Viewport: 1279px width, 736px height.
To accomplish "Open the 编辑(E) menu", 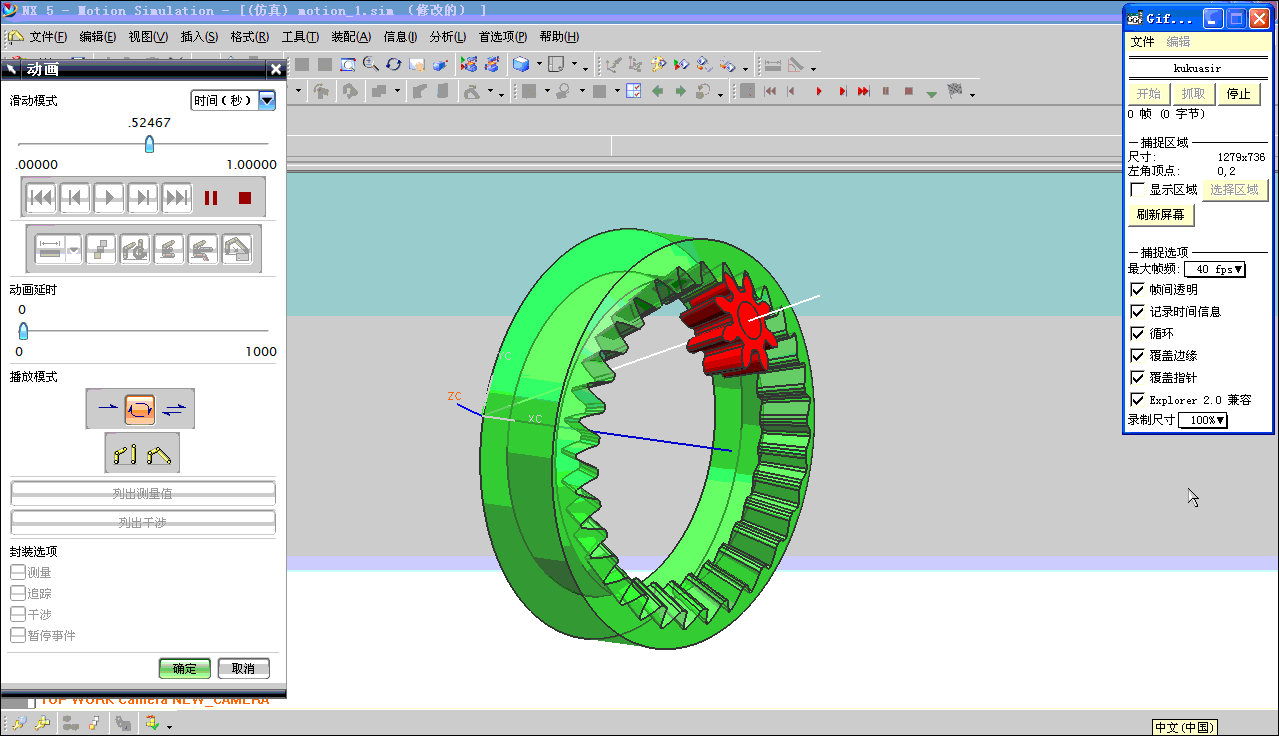I will (98, 37).
